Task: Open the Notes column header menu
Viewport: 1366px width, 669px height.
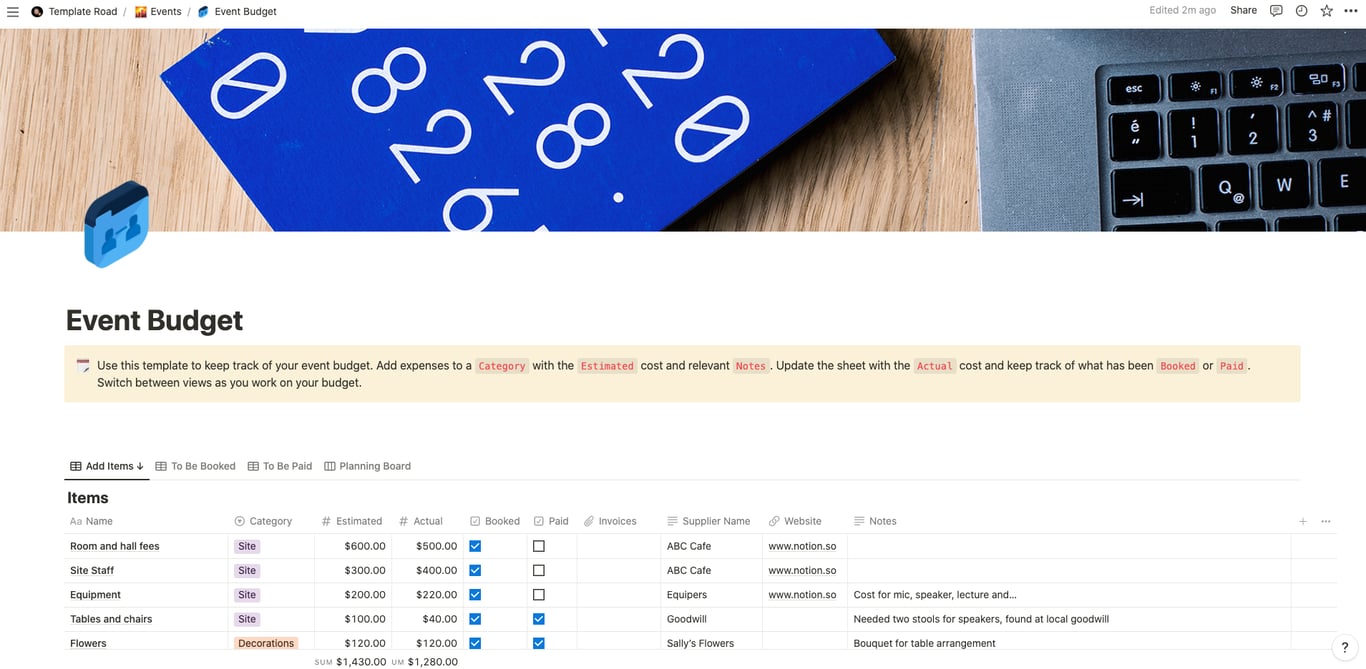Action: click(x=875, y=521)
